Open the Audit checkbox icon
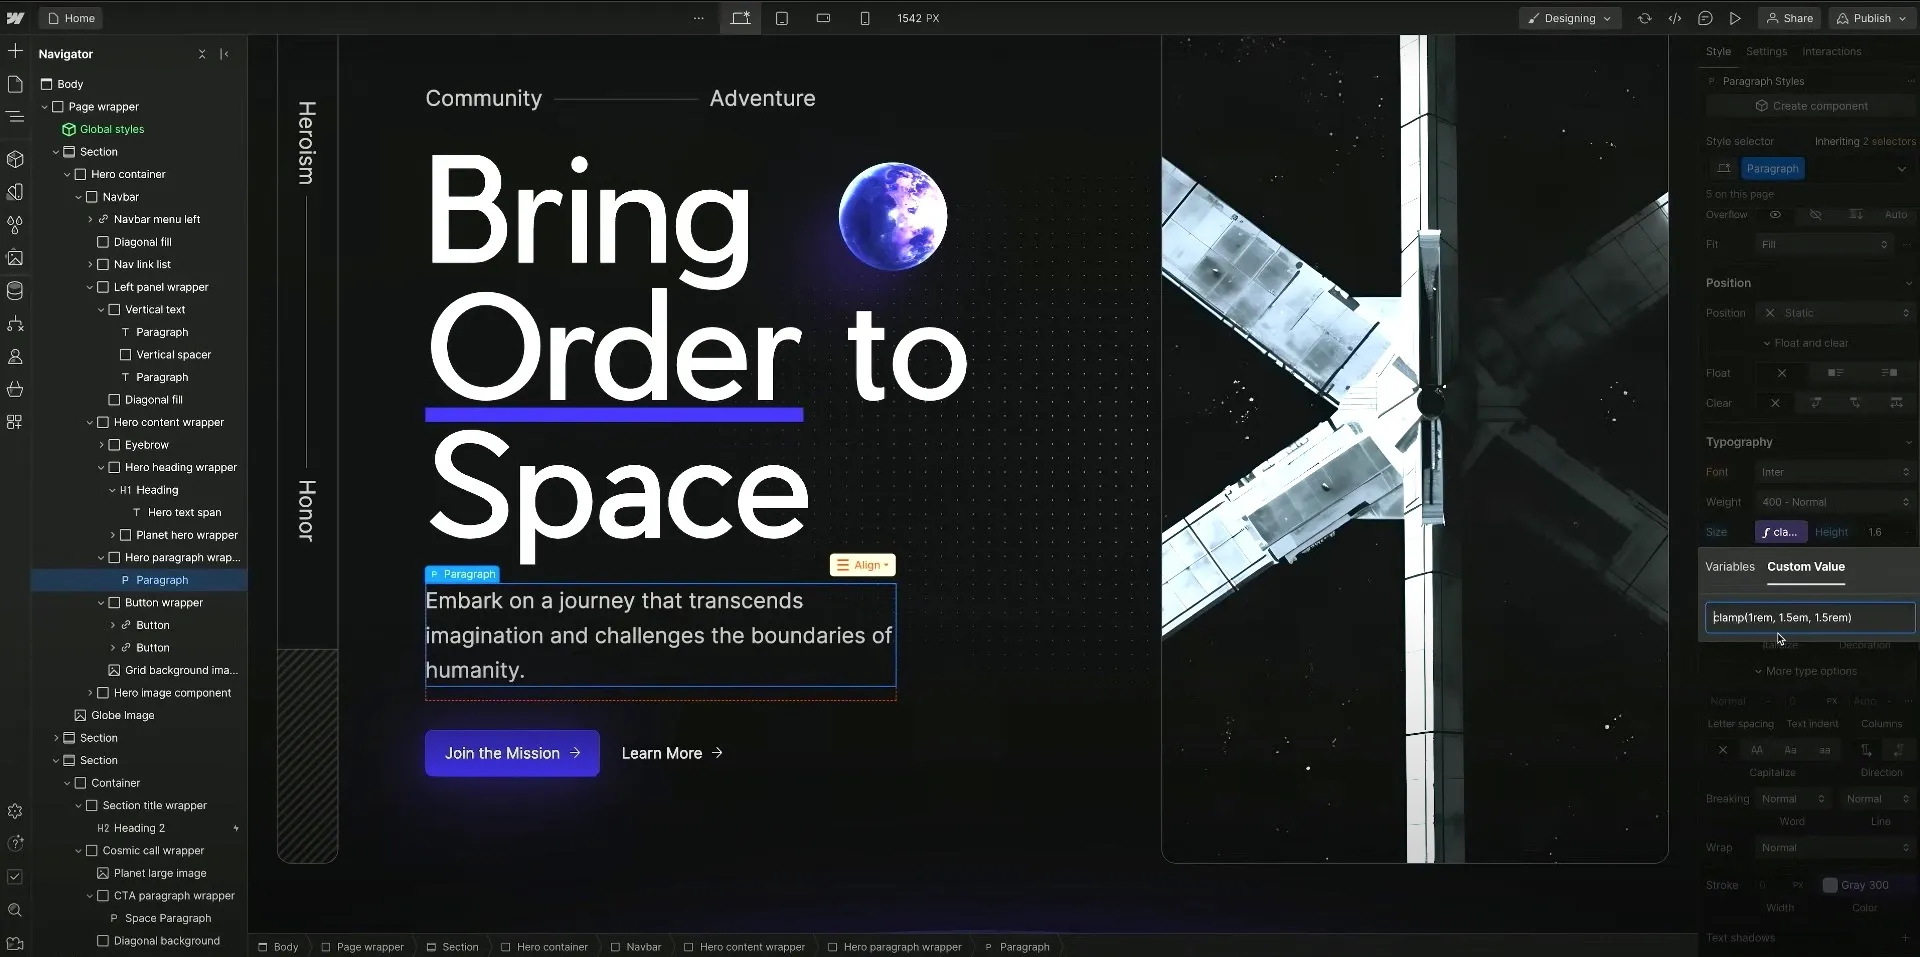 [15, 877]
